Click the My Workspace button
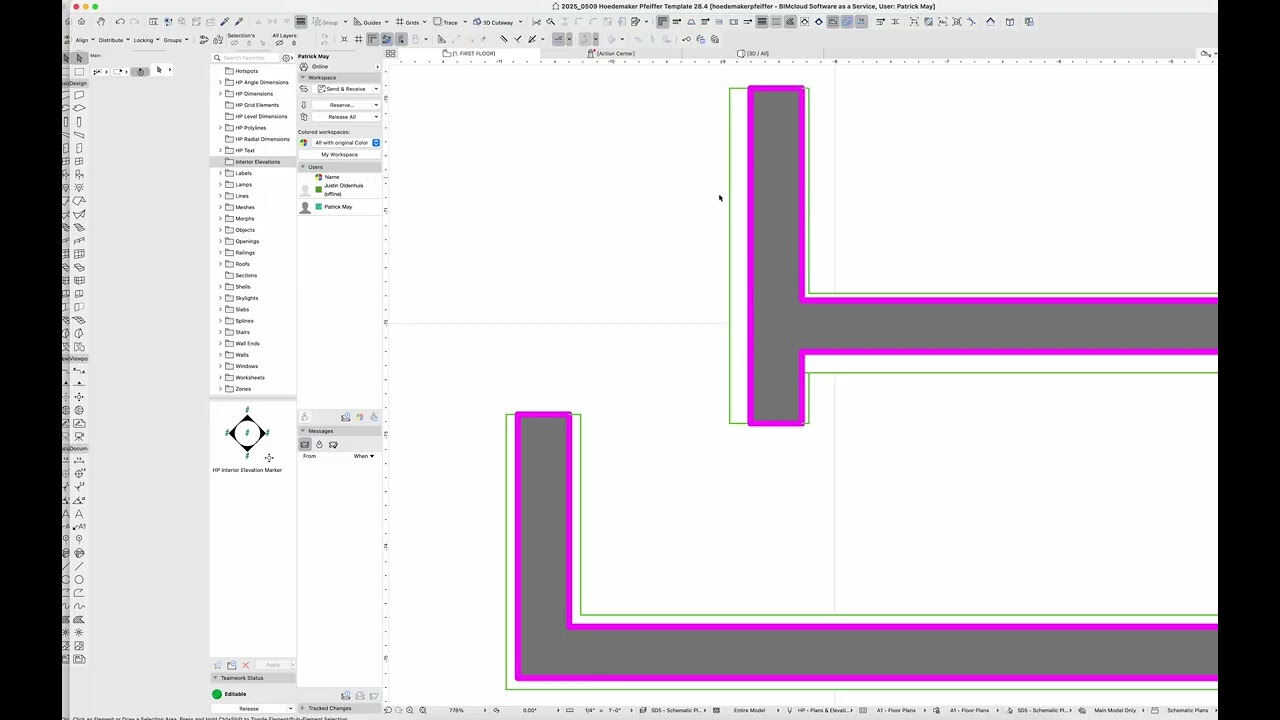 click(339, 155)
